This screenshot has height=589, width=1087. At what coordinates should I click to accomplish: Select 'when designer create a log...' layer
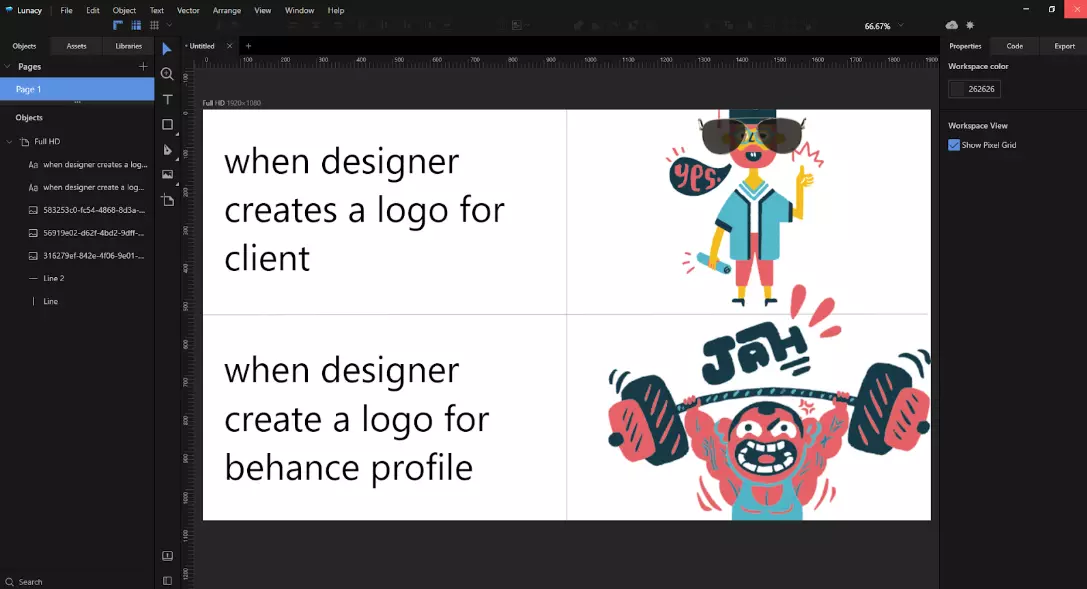click(77, 187)
